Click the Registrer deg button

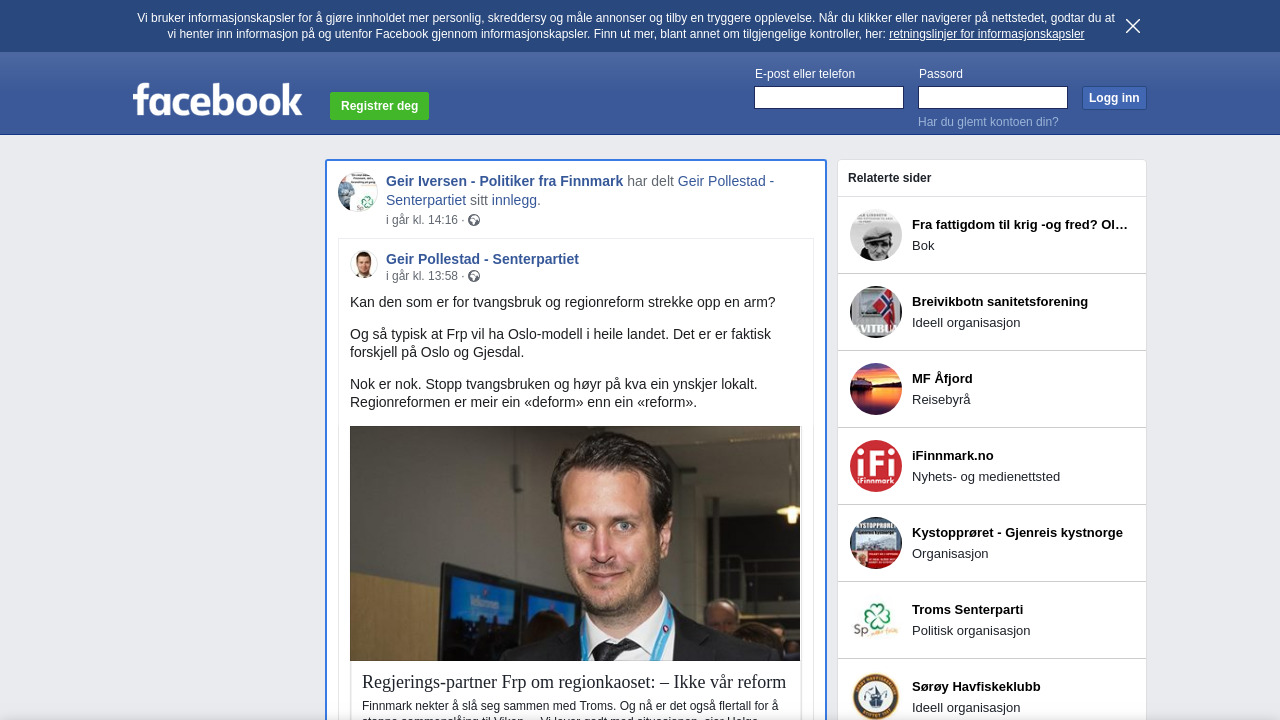[x=379, y=106]
